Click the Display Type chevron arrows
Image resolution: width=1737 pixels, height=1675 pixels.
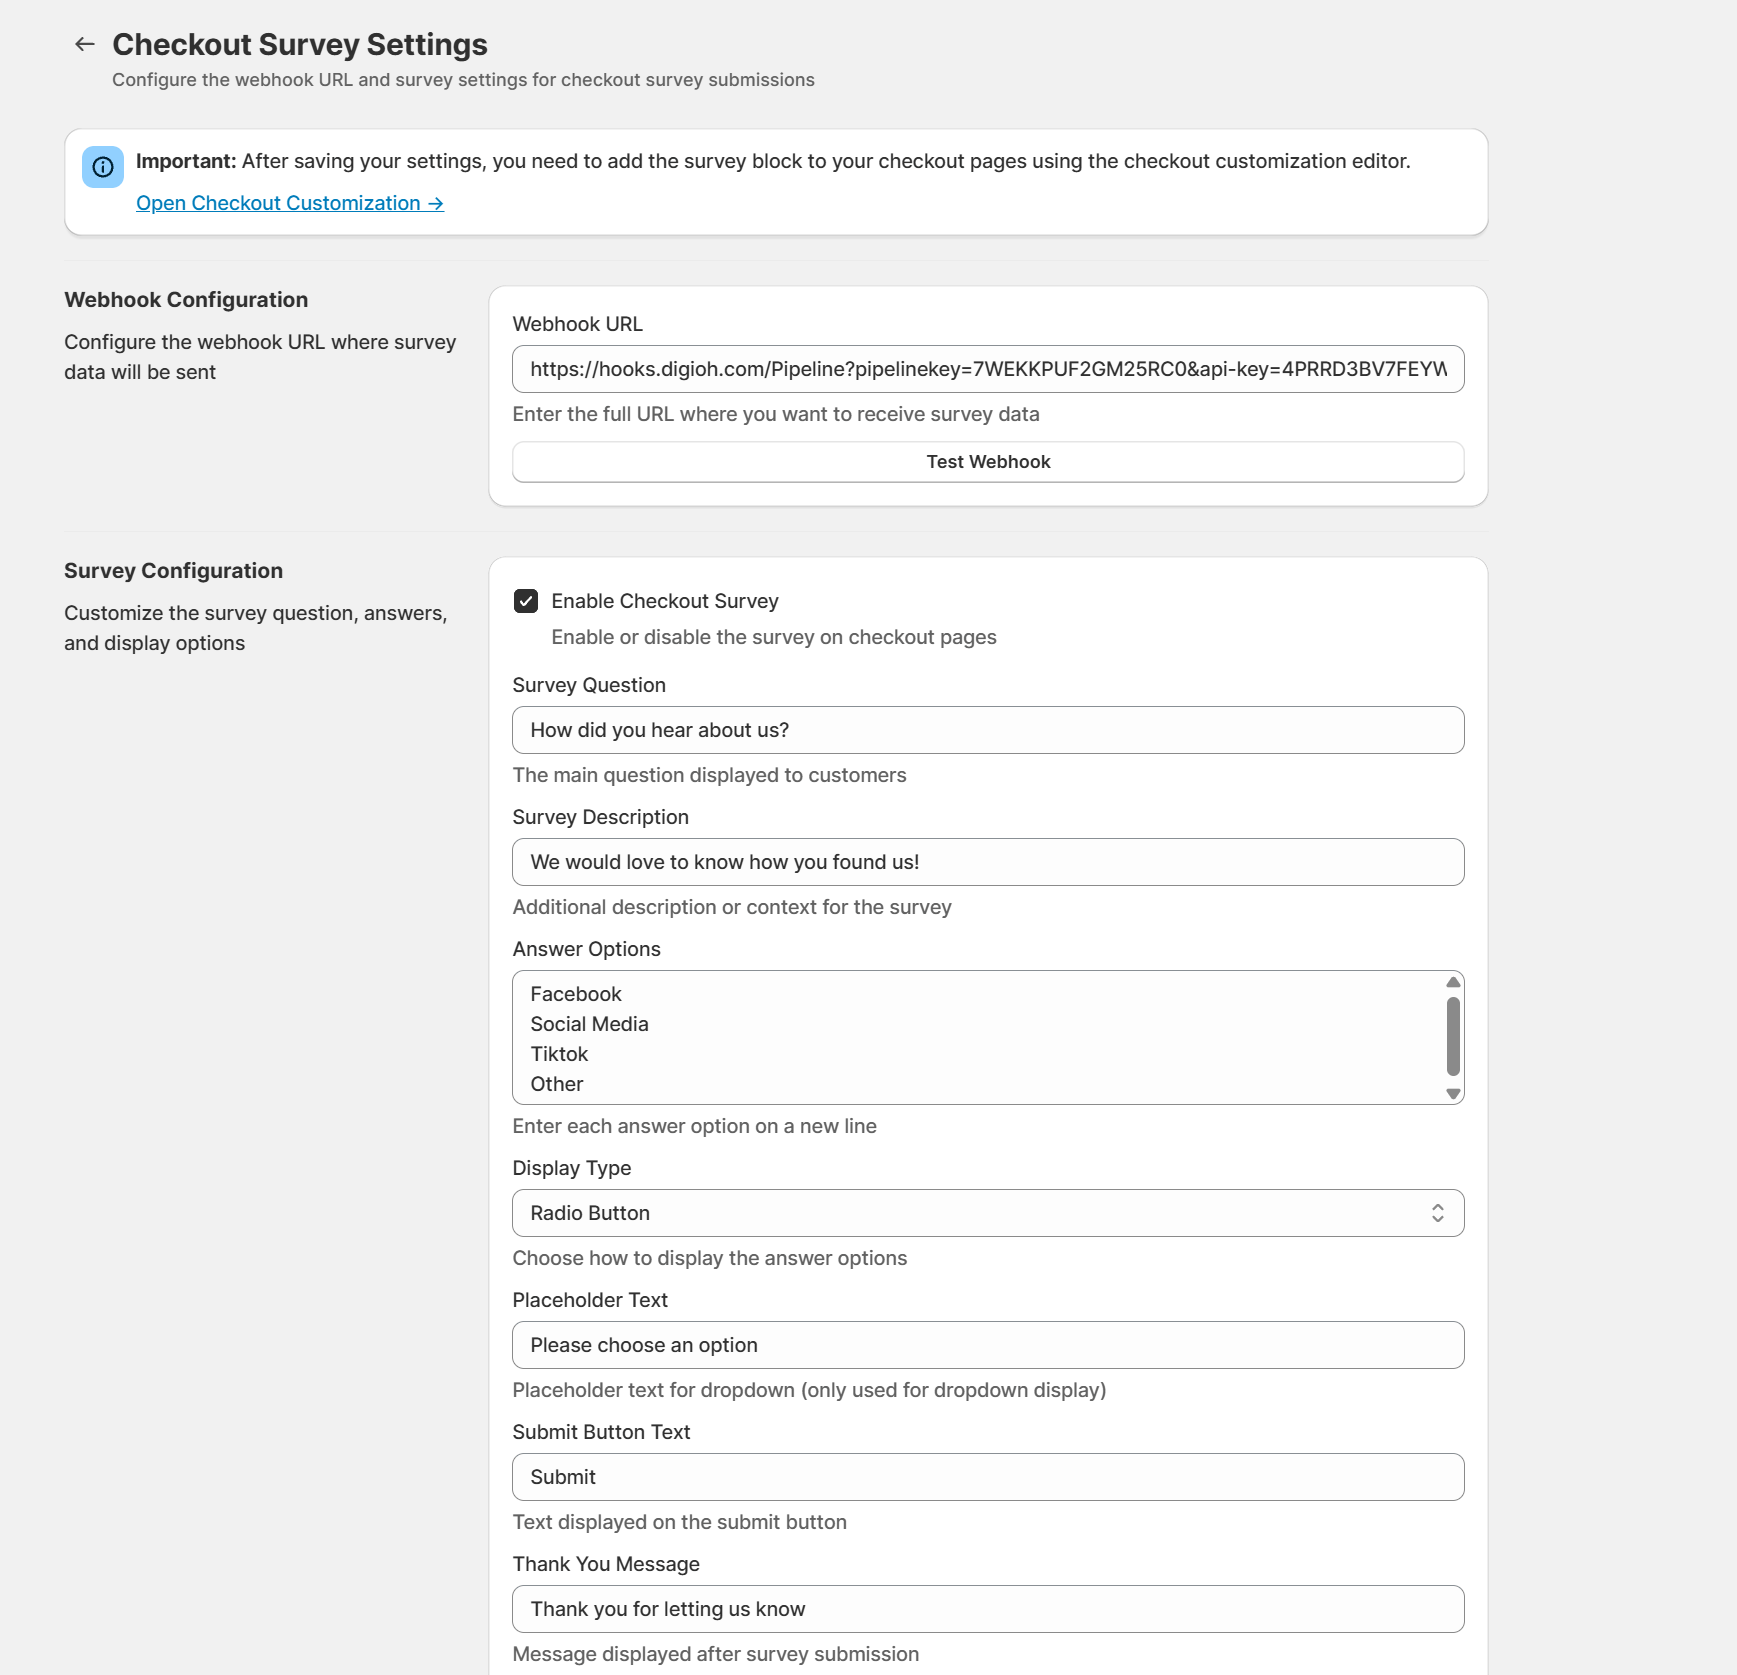[1437, 1213]
